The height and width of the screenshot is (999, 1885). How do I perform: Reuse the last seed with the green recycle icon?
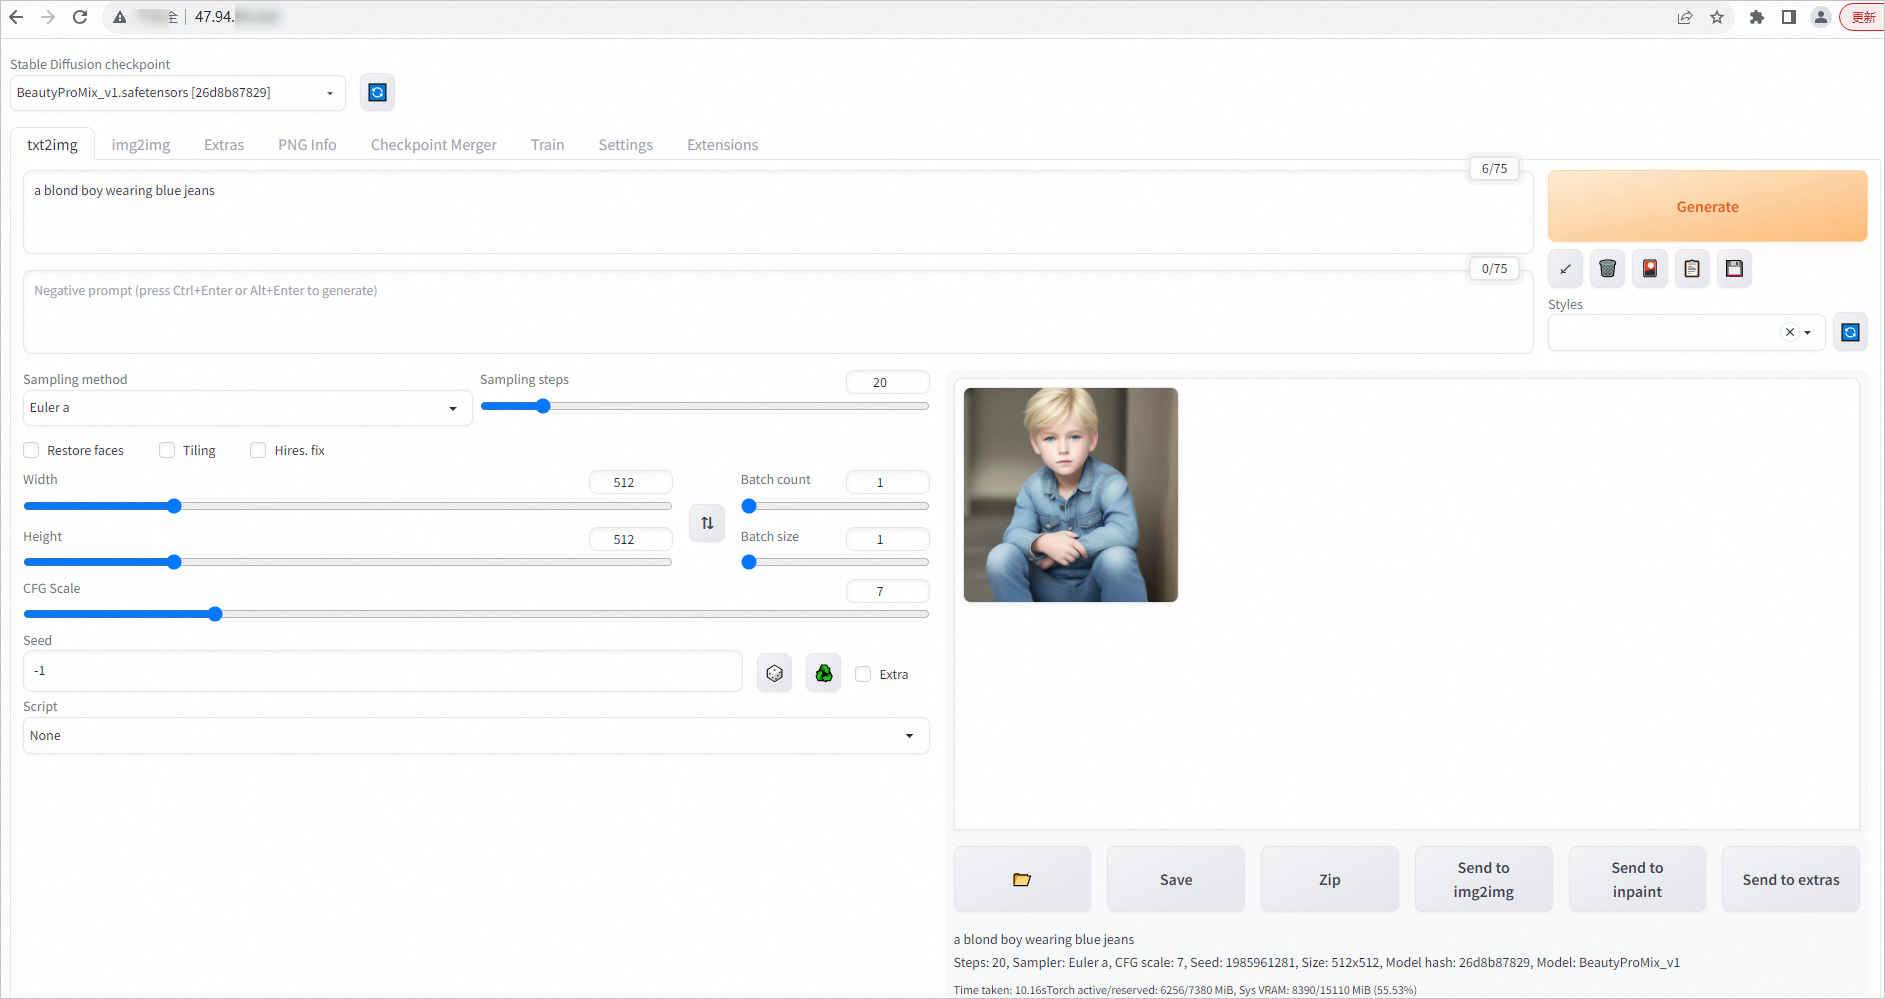[x=823, y=674]
